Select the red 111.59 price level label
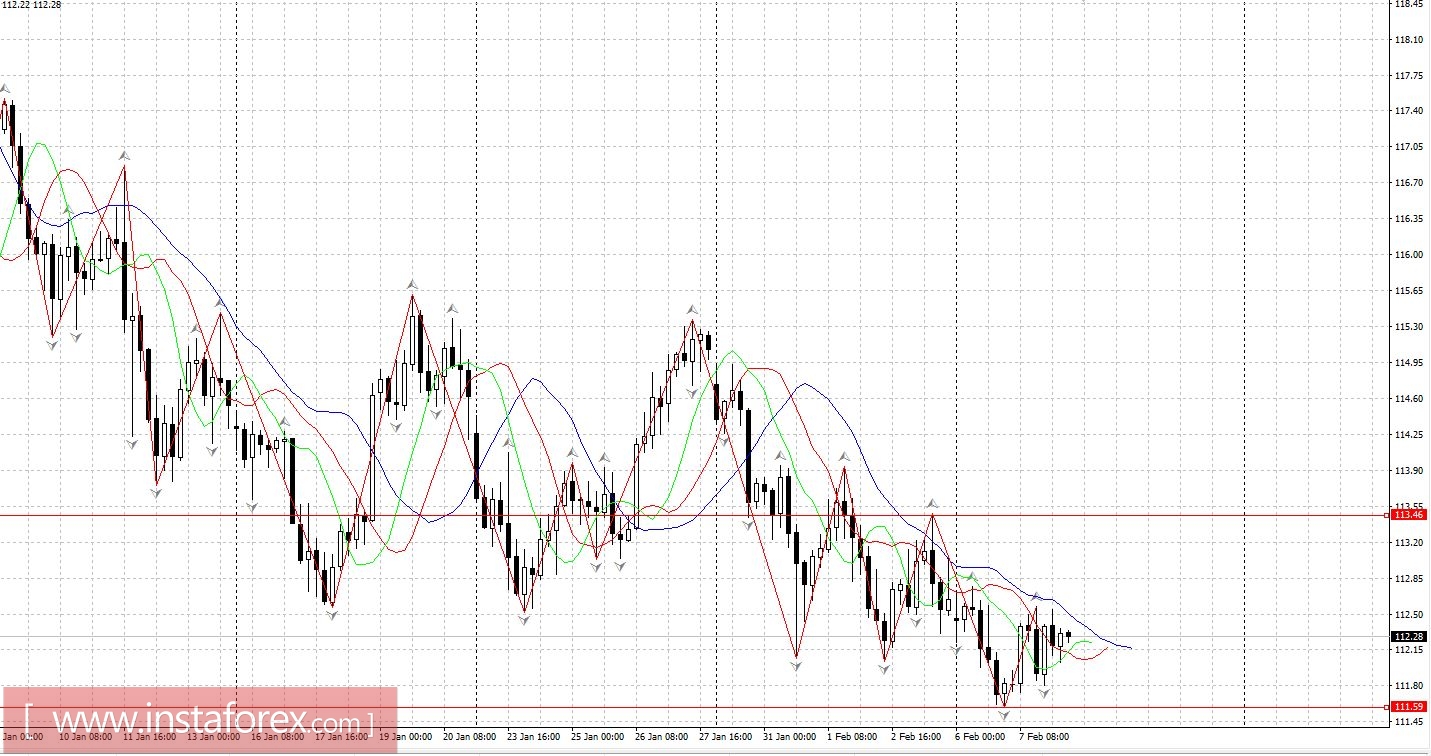Image resolution: width=1431 pixels, height=756 pixels. click(x=1408, y=707)
